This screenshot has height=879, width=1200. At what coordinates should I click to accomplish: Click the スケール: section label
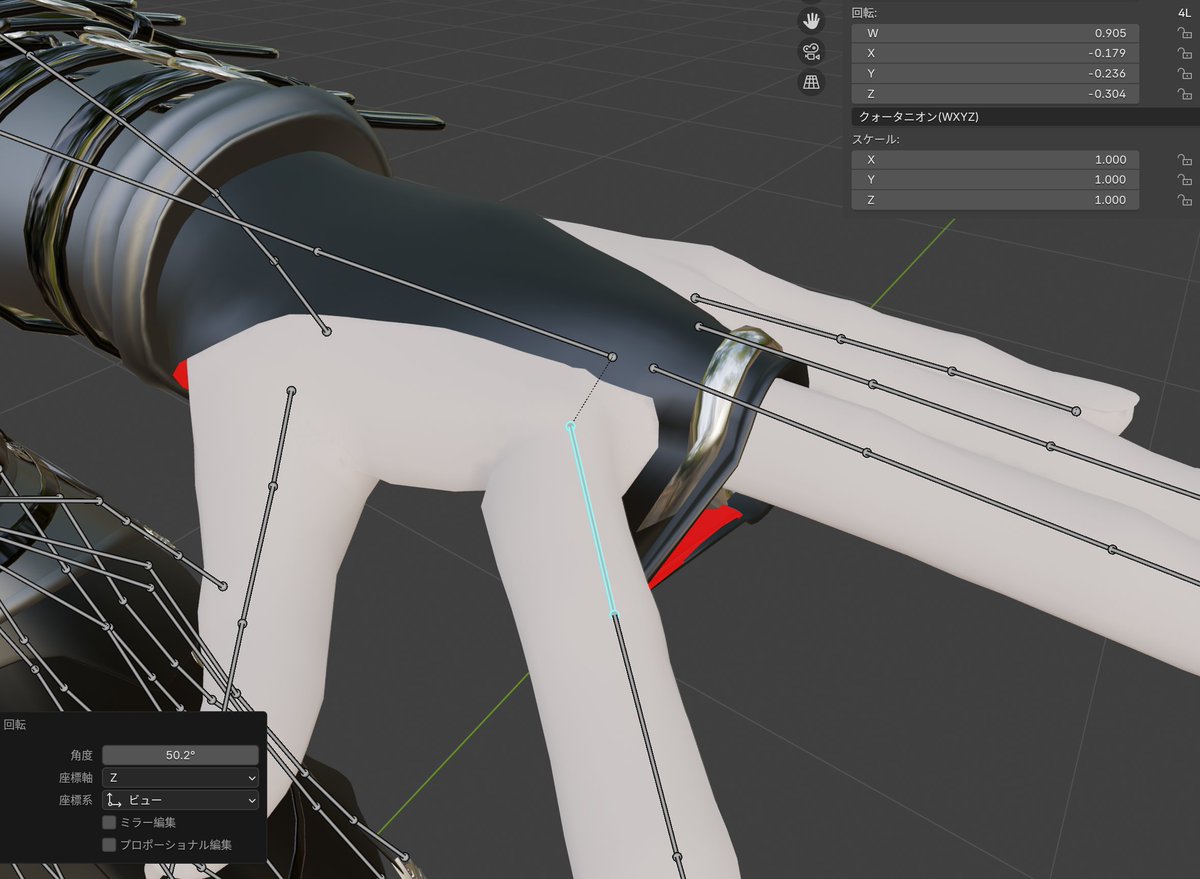(876, 139)
